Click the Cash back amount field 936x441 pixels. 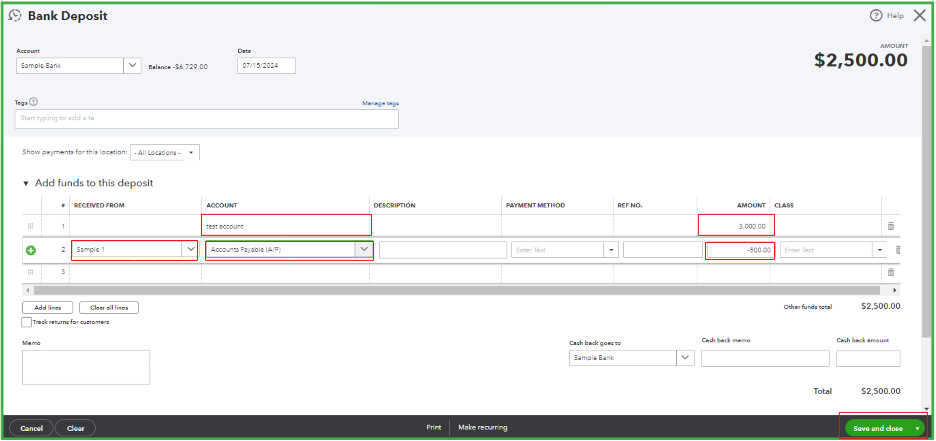pyautogui.click(x=868, y=358)
